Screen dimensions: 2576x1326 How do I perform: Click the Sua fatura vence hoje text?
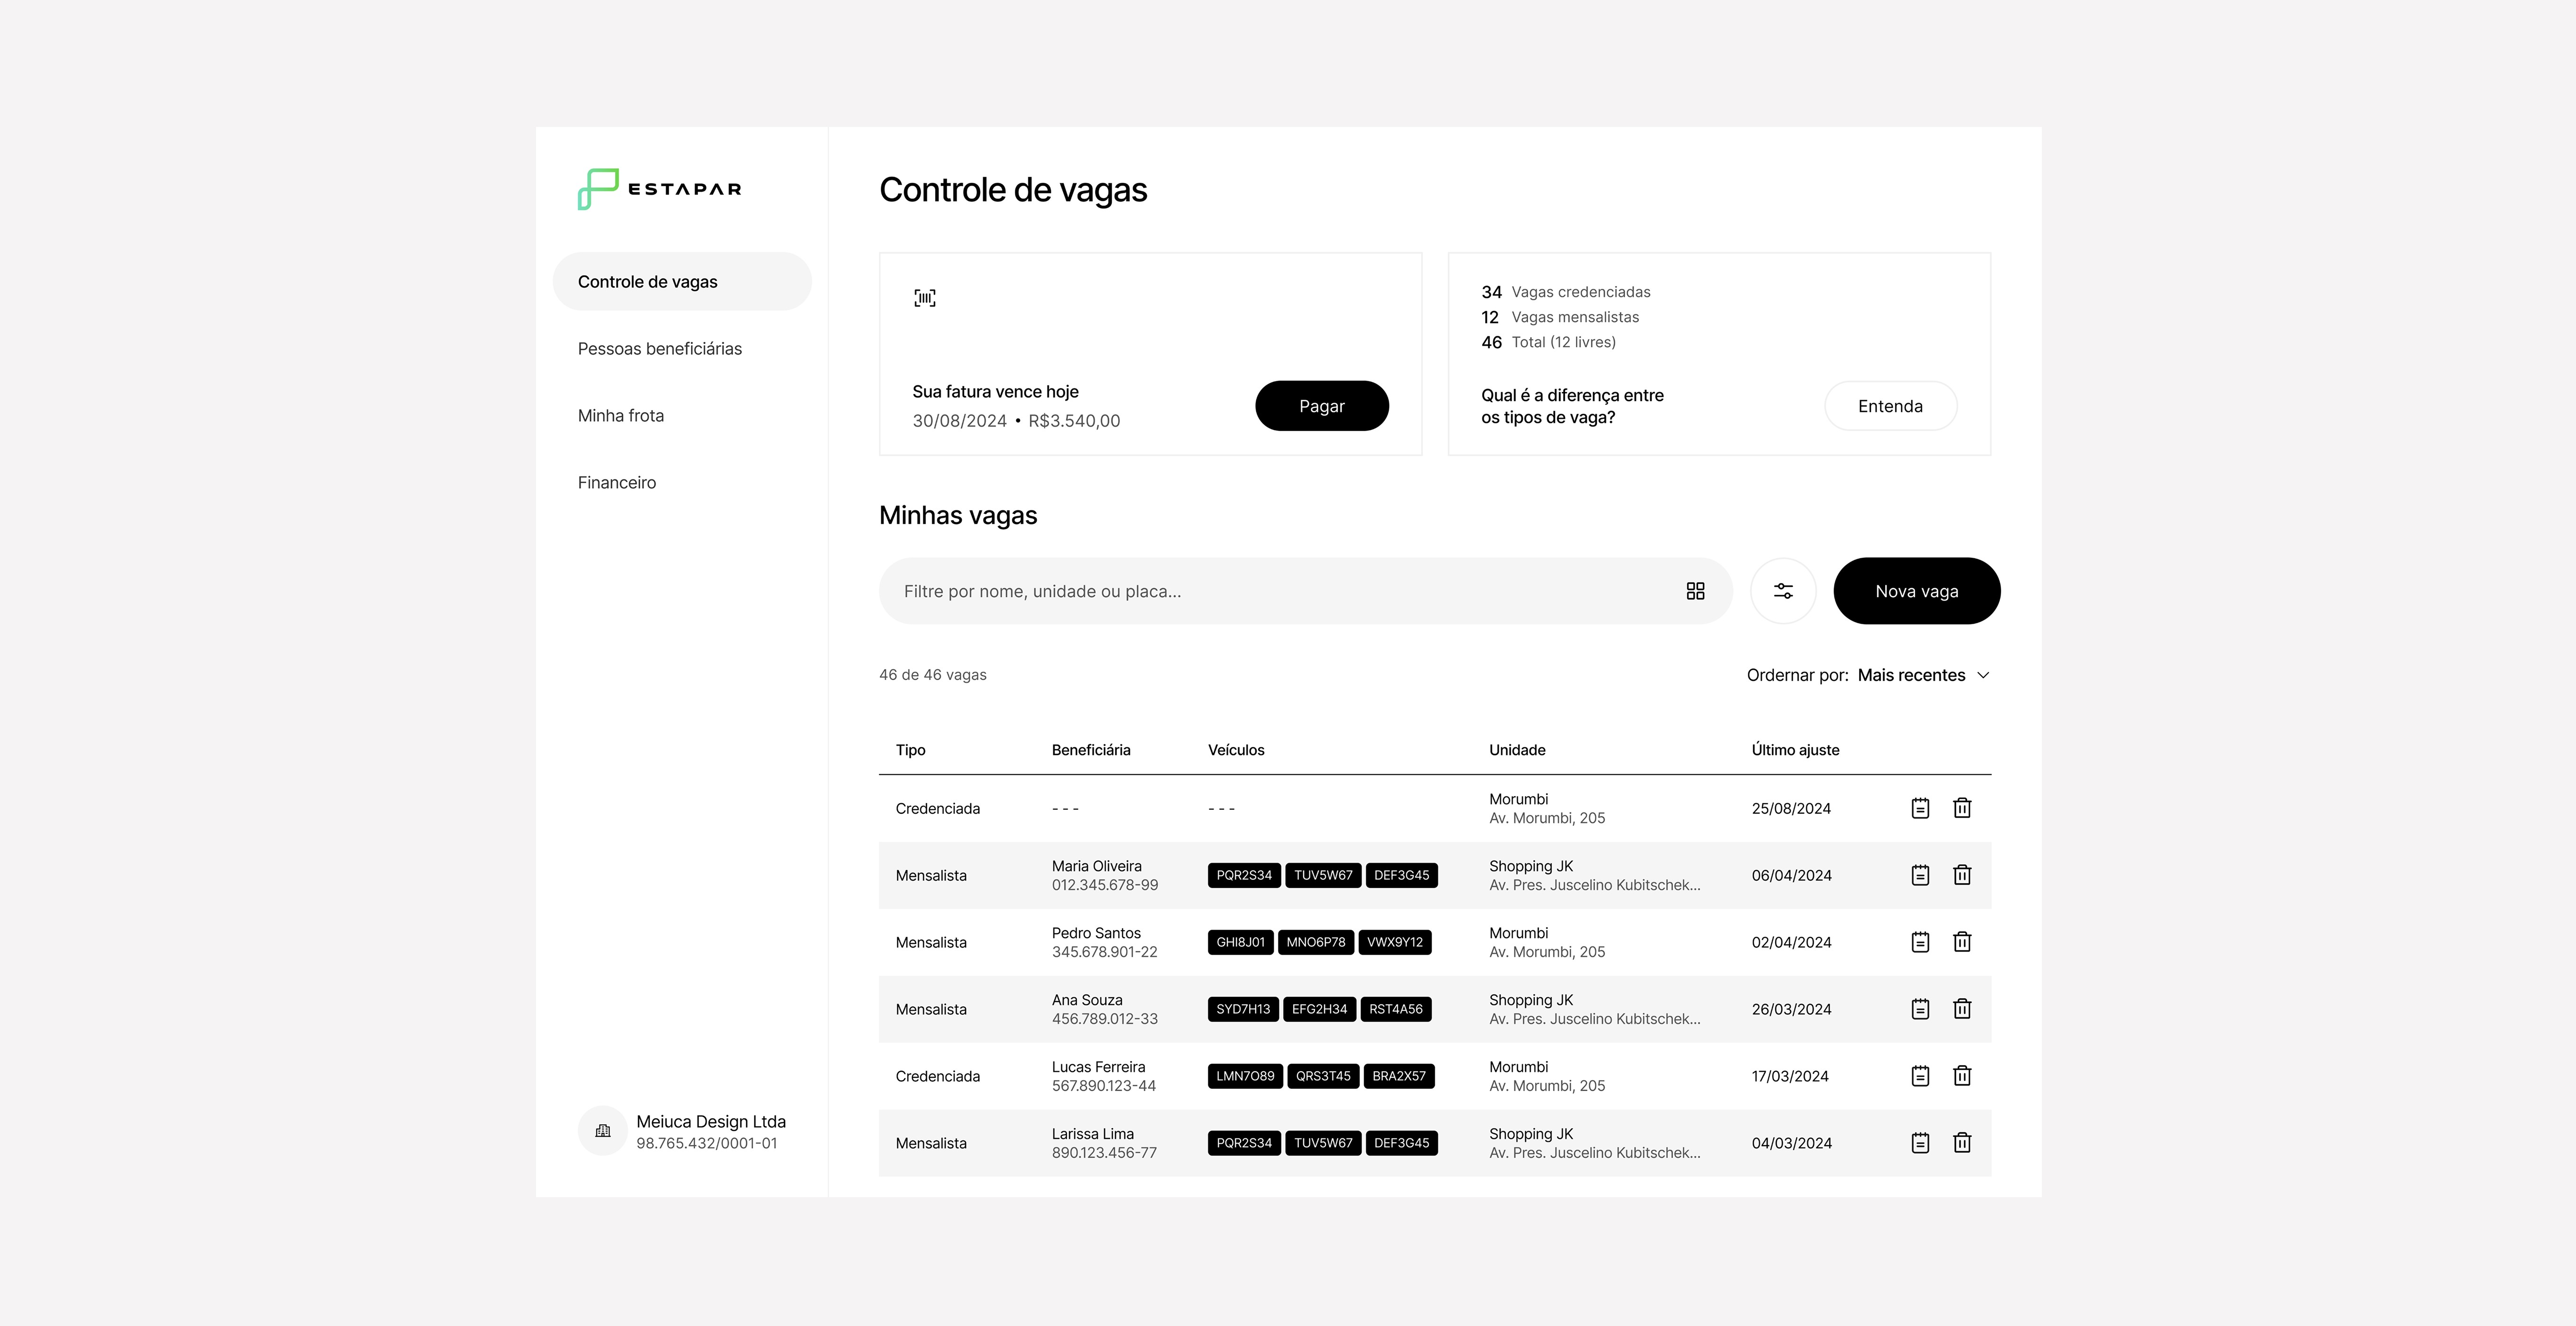click(x=995, y=392)
